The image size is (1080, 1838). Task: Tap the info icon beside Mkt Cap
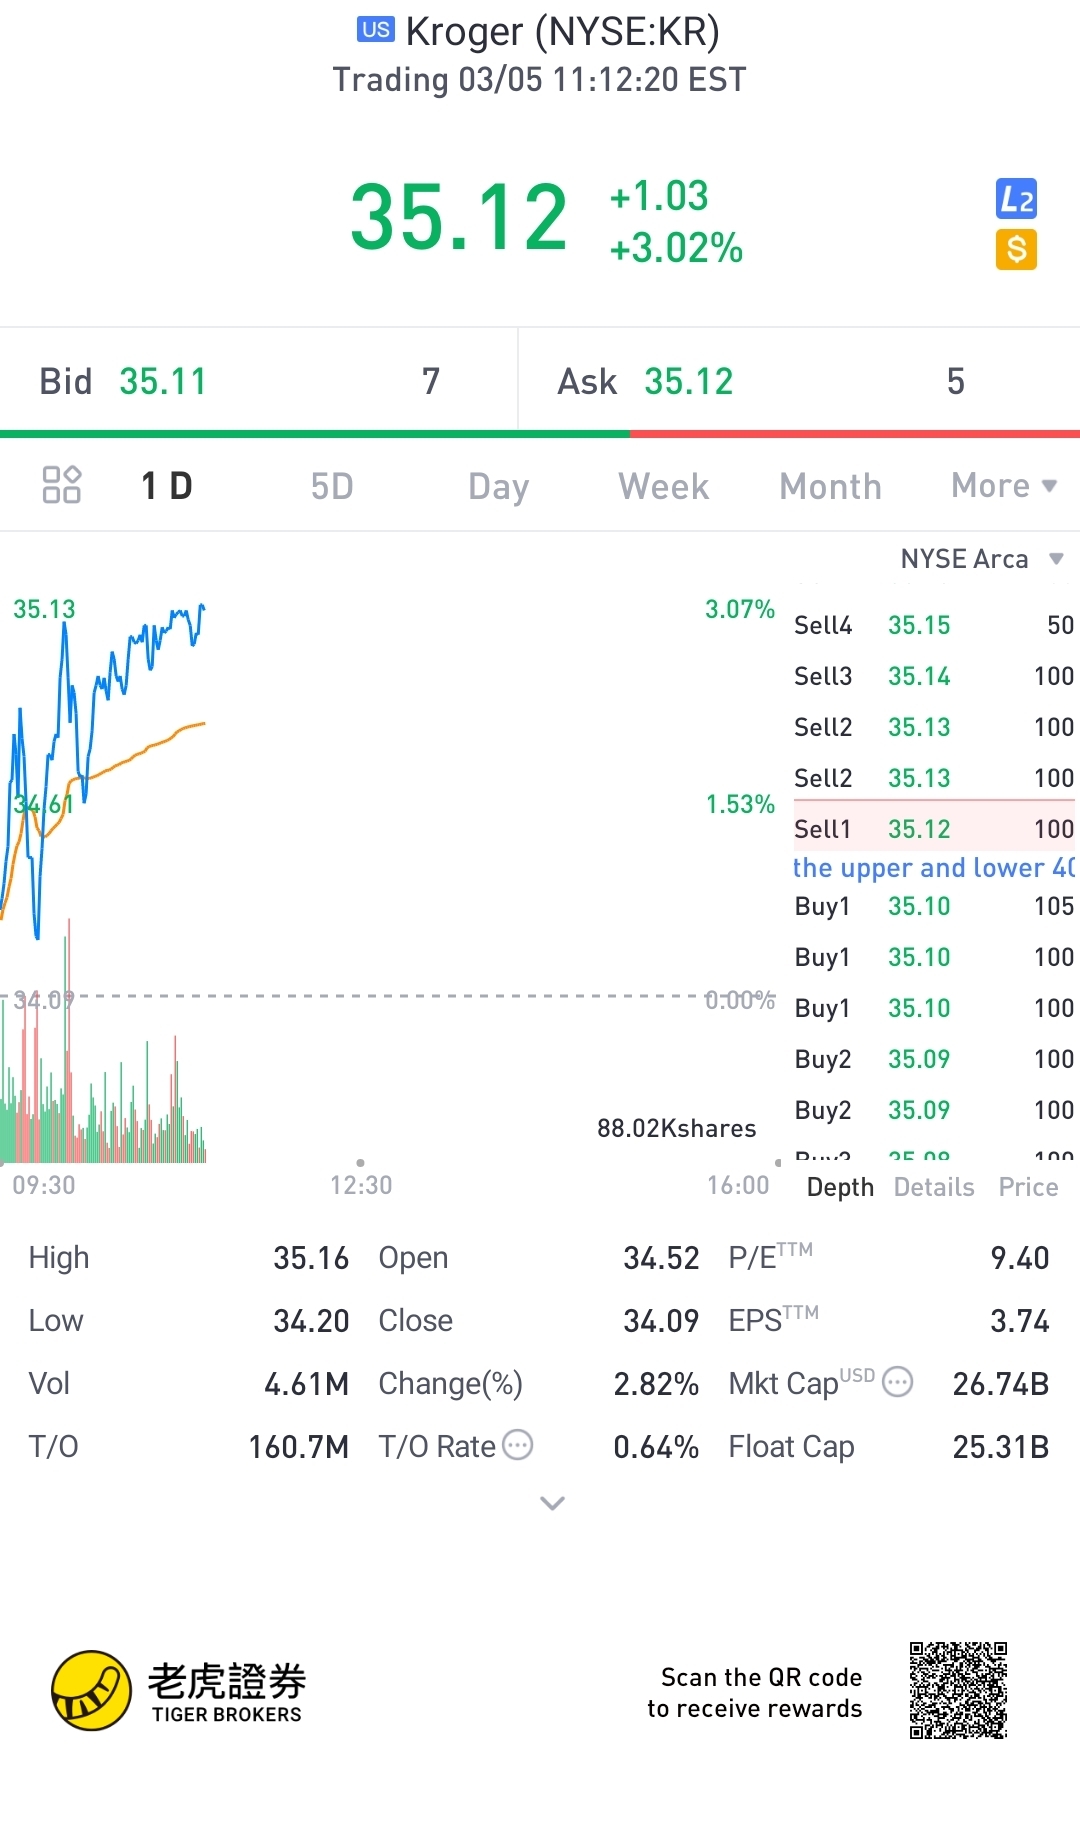pyautogui.click(x=898, y=1382)
